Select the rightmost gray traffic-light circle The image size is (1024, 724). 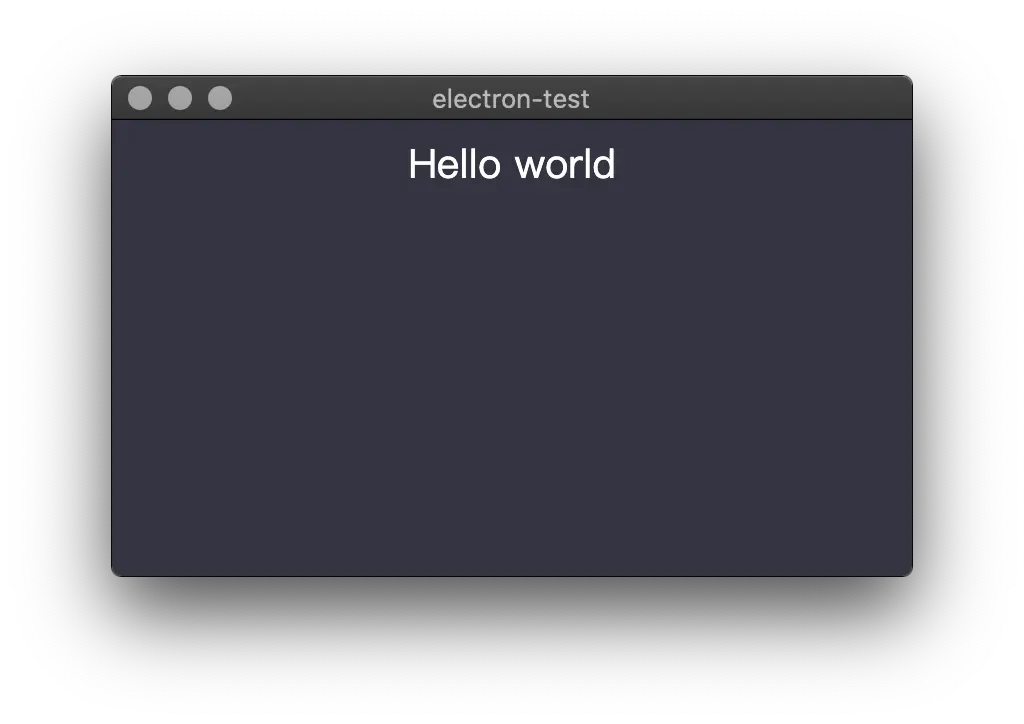[x=220, y=99]
